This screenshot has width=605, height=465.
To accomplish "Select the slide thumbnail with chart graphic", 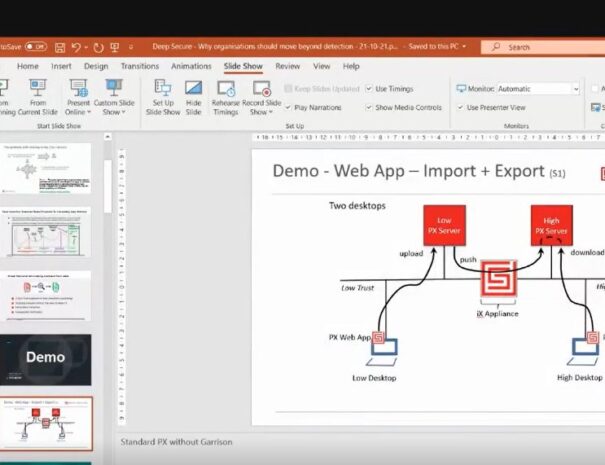I will [x=46, y=232].
